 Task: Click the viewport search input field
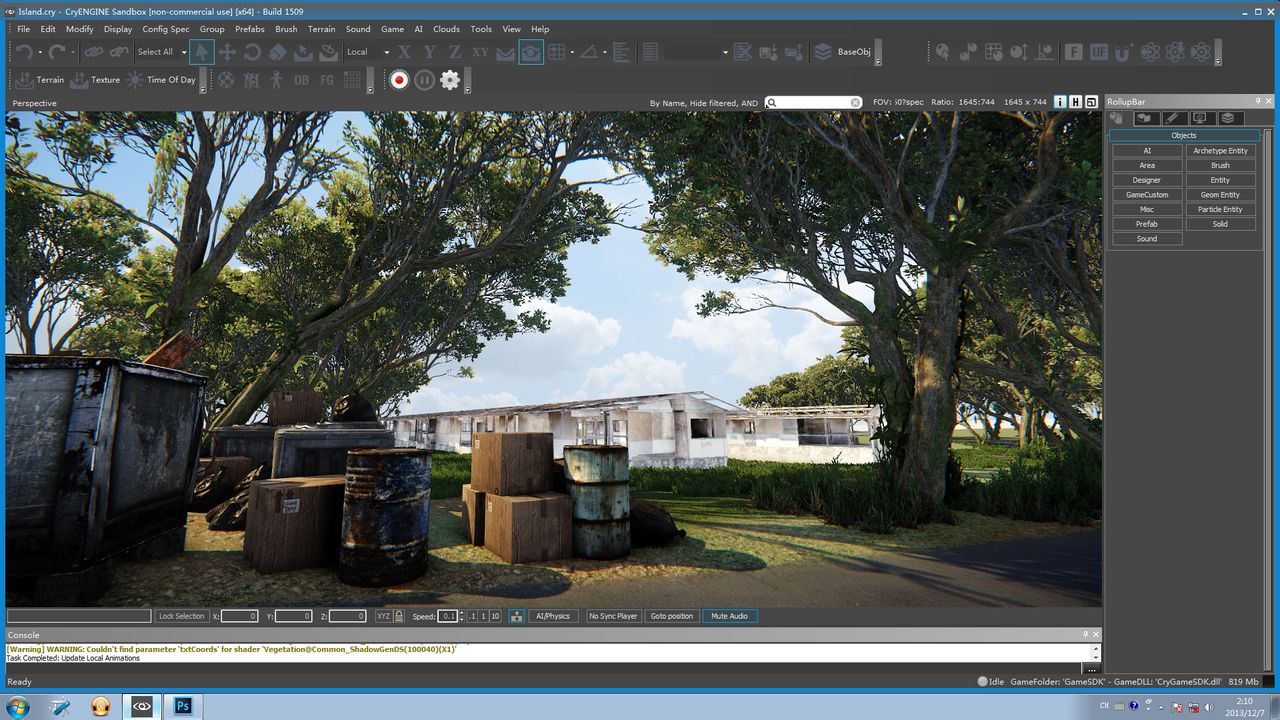[x=813, y=102]
